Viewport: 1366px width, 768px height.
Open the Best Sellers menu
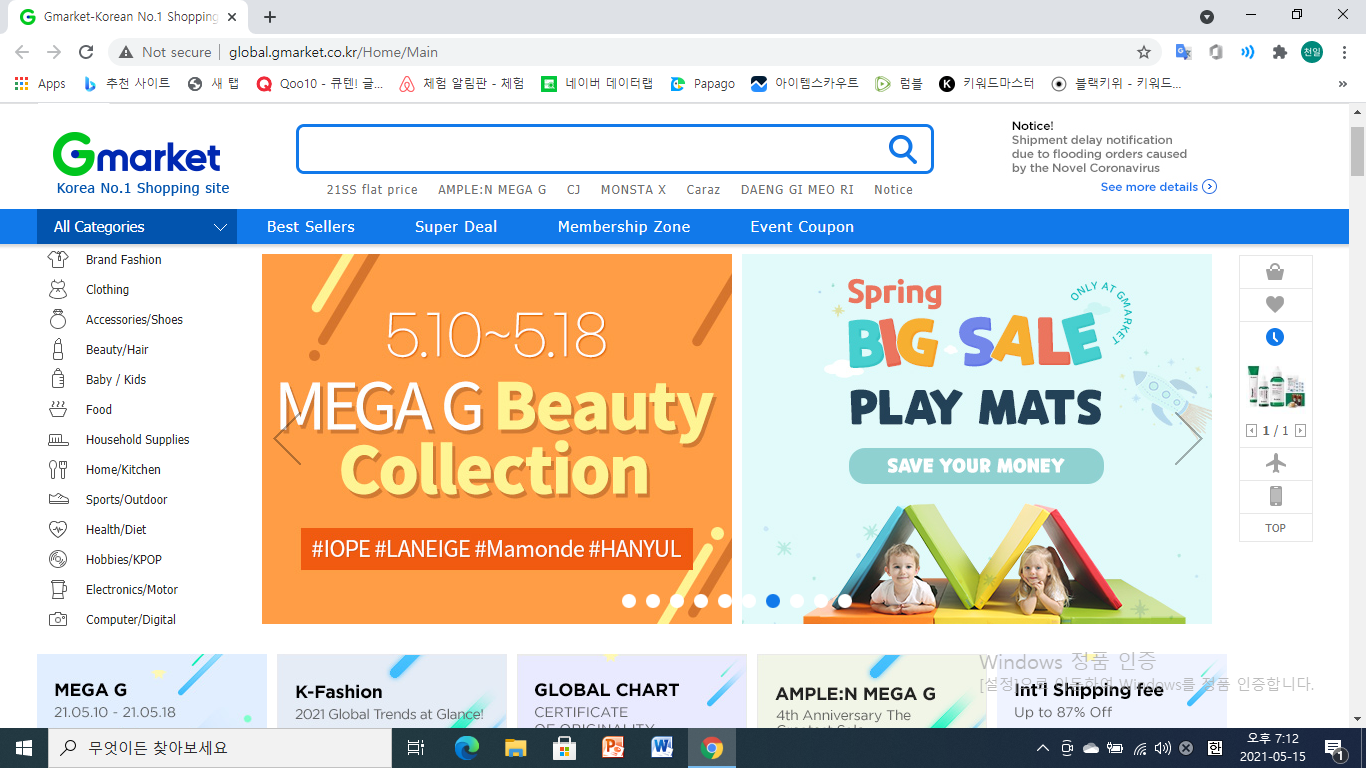tap(311, 227)
